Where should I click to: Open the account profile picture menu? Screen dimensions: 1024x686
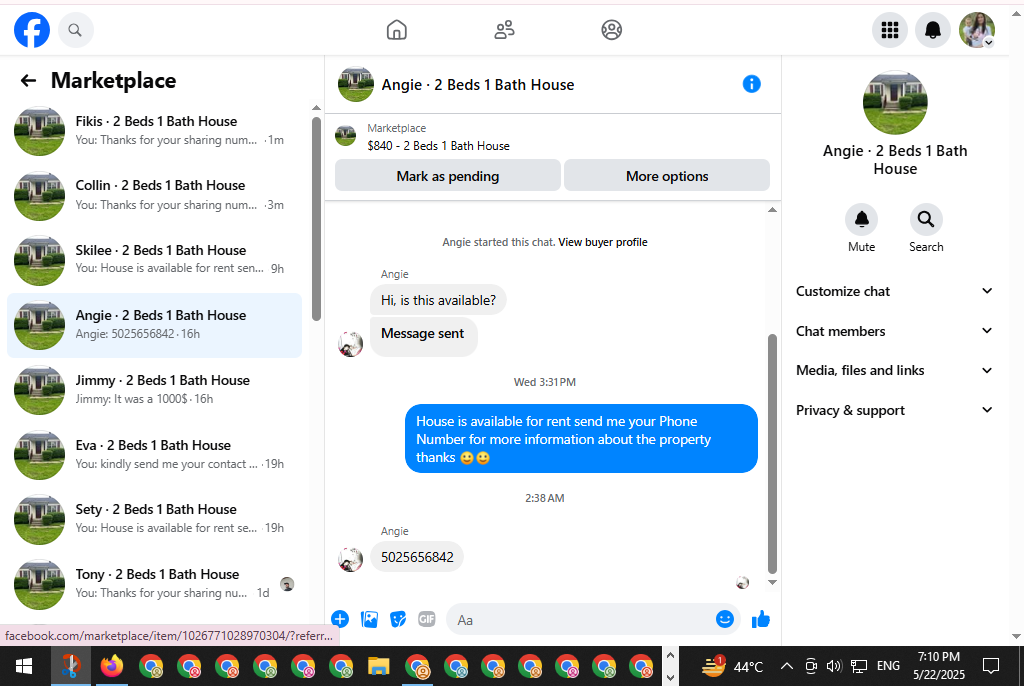click(976, 30)
